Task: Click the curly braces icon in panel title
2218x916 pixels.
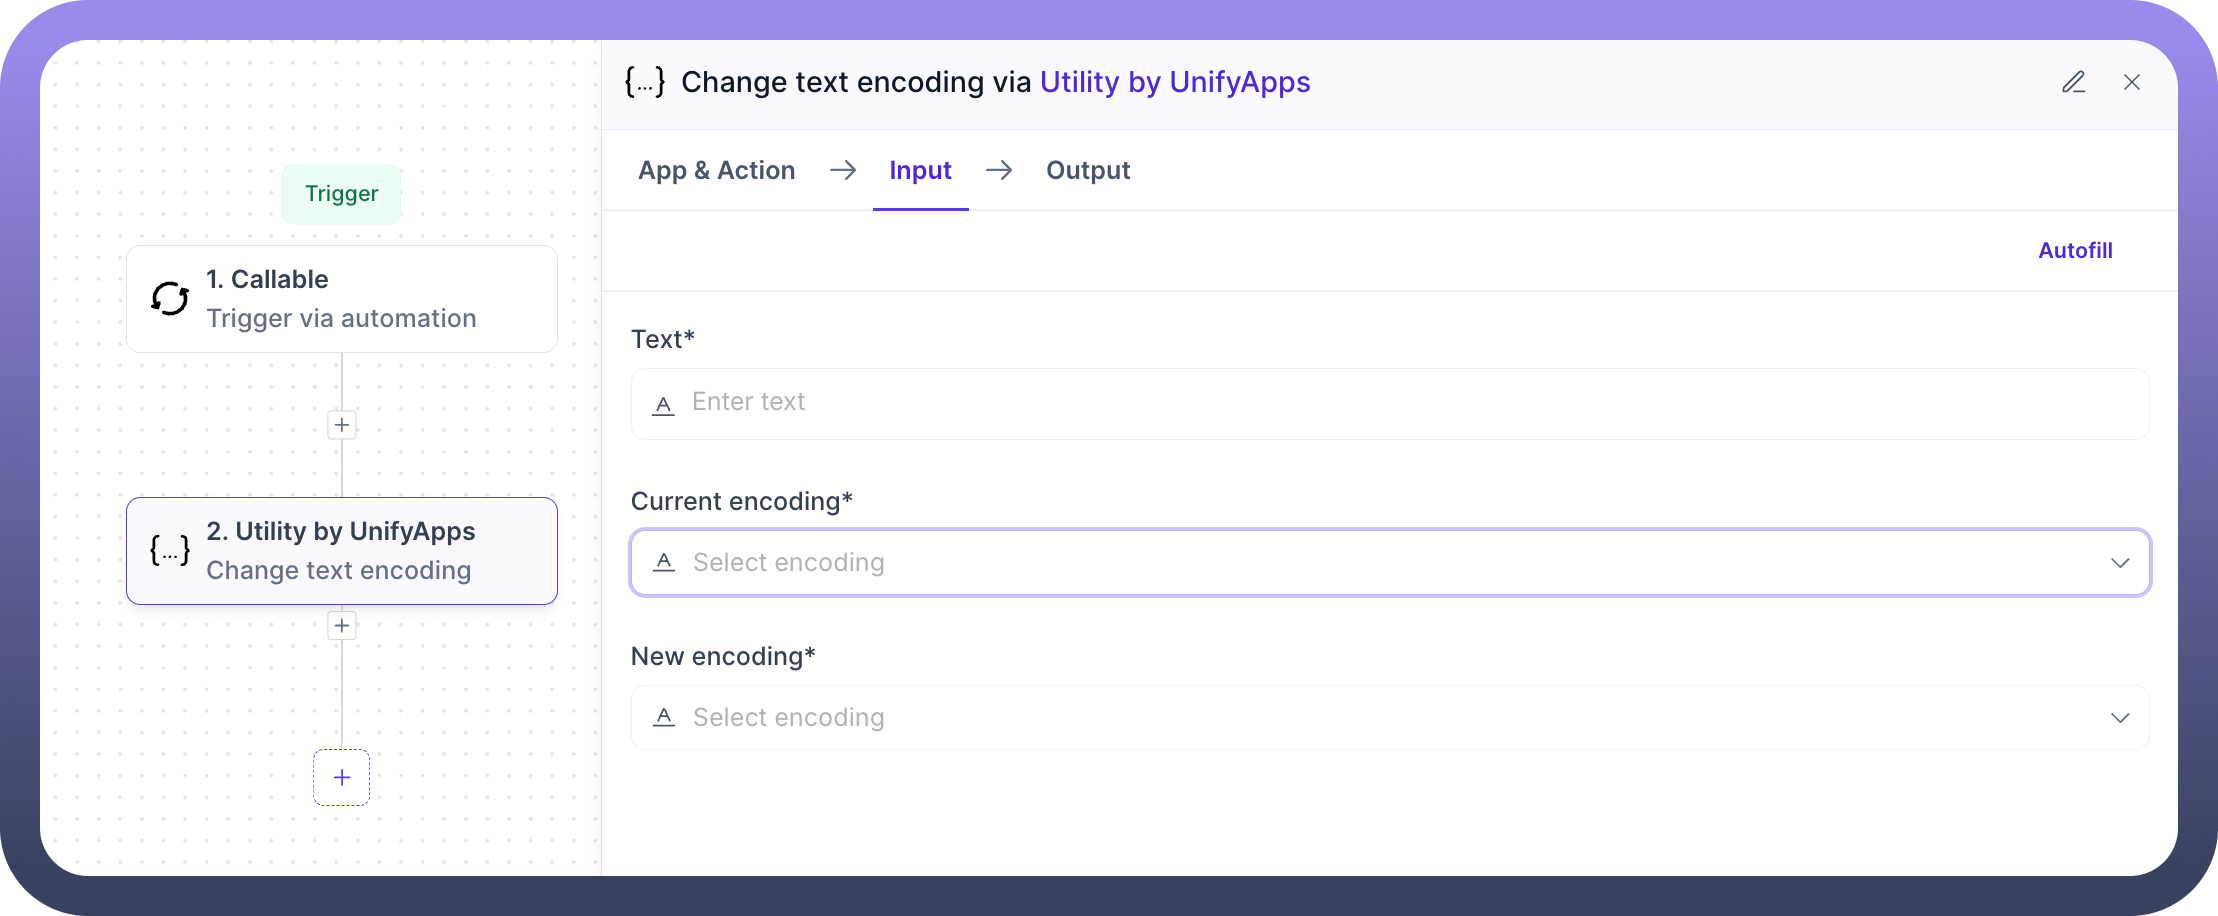Action: pos(645,82)
